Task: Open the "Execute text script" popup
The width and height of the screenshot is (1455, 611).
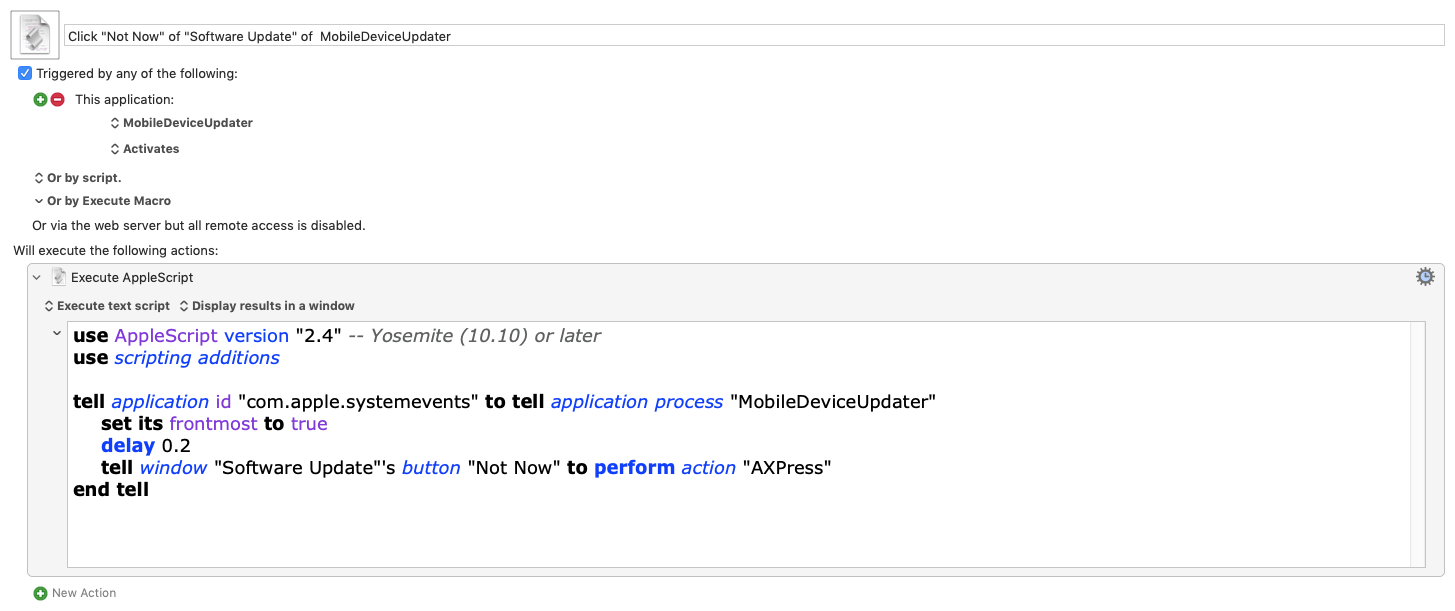Action: (x=107, y=306)
